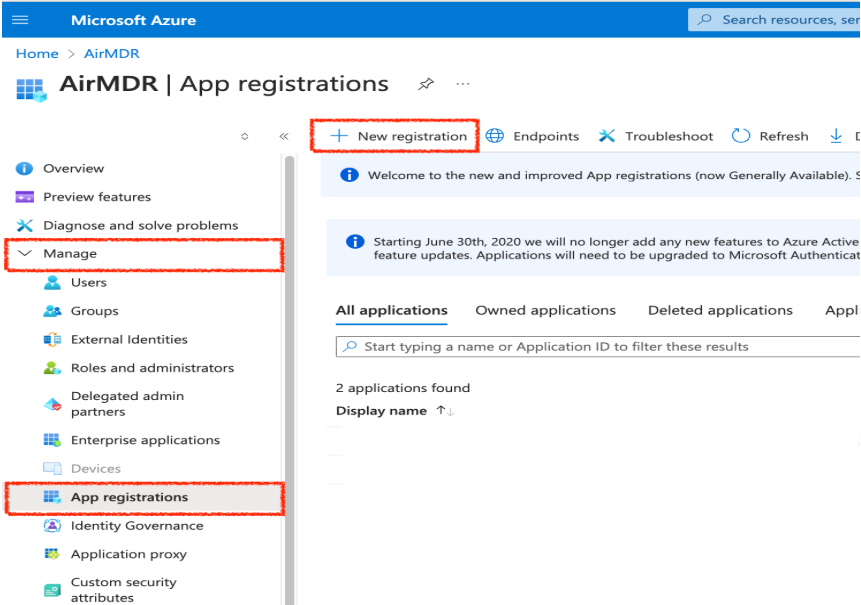Click the June 30th notice info icon
This screenshot has height=605, width=861.
coord(355,242)
